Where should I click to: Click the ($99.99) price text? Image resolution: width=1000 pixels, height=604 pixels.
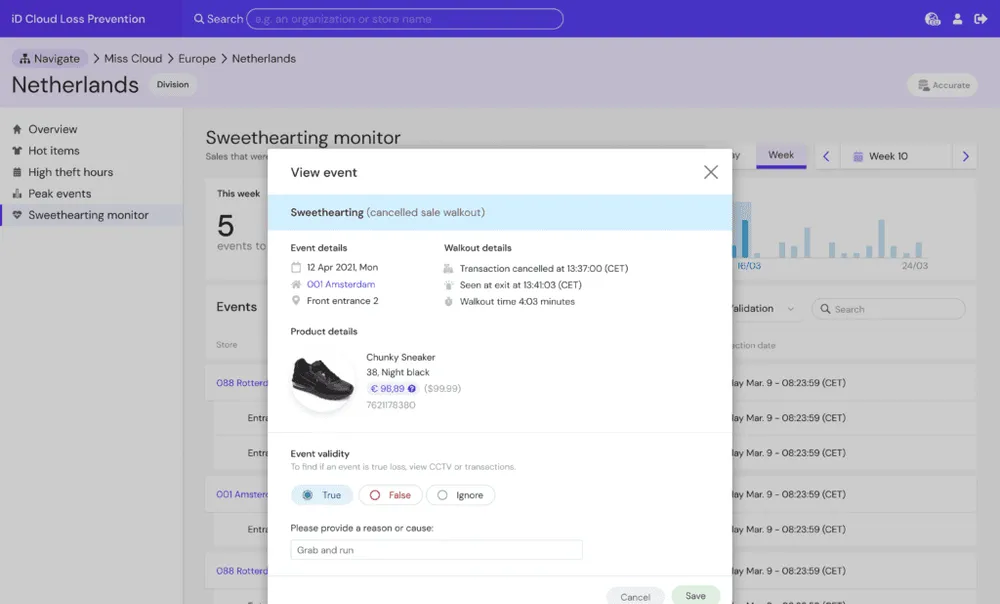(x=442, y=388)
